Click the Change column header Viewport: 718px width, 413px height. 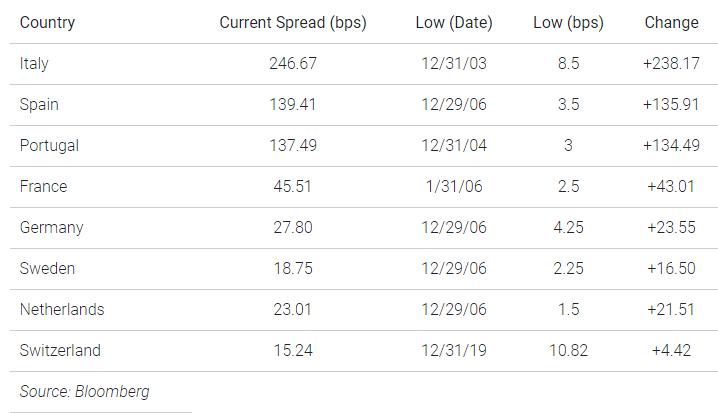click(x=671, y=23)
